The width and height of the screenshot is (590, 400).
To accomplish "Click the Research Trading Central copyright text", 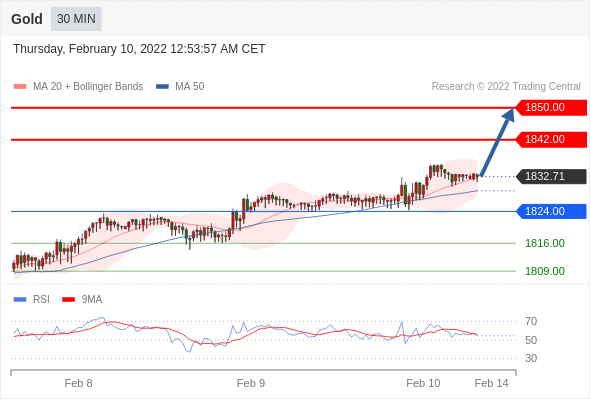I will (x=506, y=87).
